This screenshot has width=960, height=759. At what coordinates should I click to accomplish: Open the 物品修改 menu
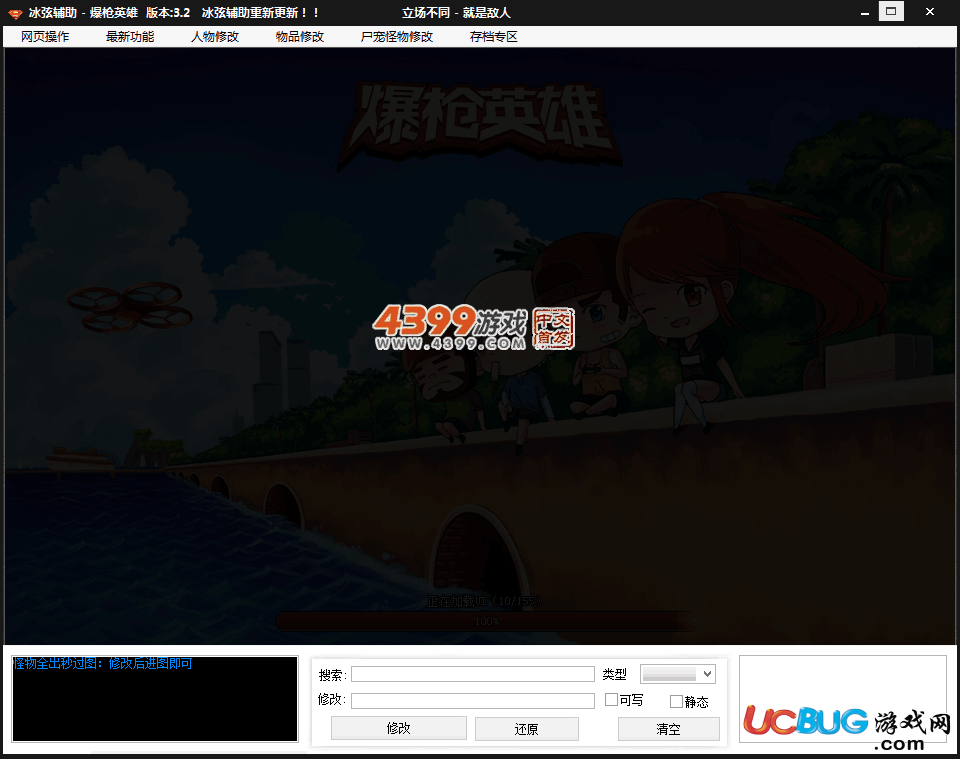point(300,37)
